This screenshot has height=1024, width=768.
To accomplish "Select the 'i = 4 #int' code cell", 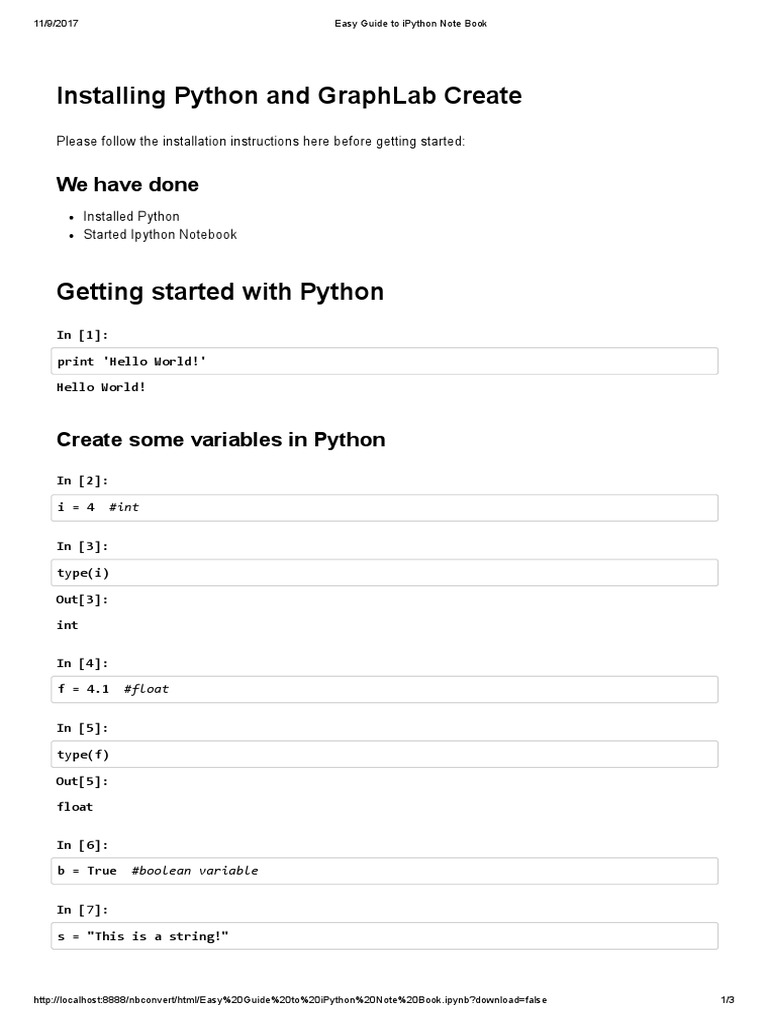I will [384, 507].
